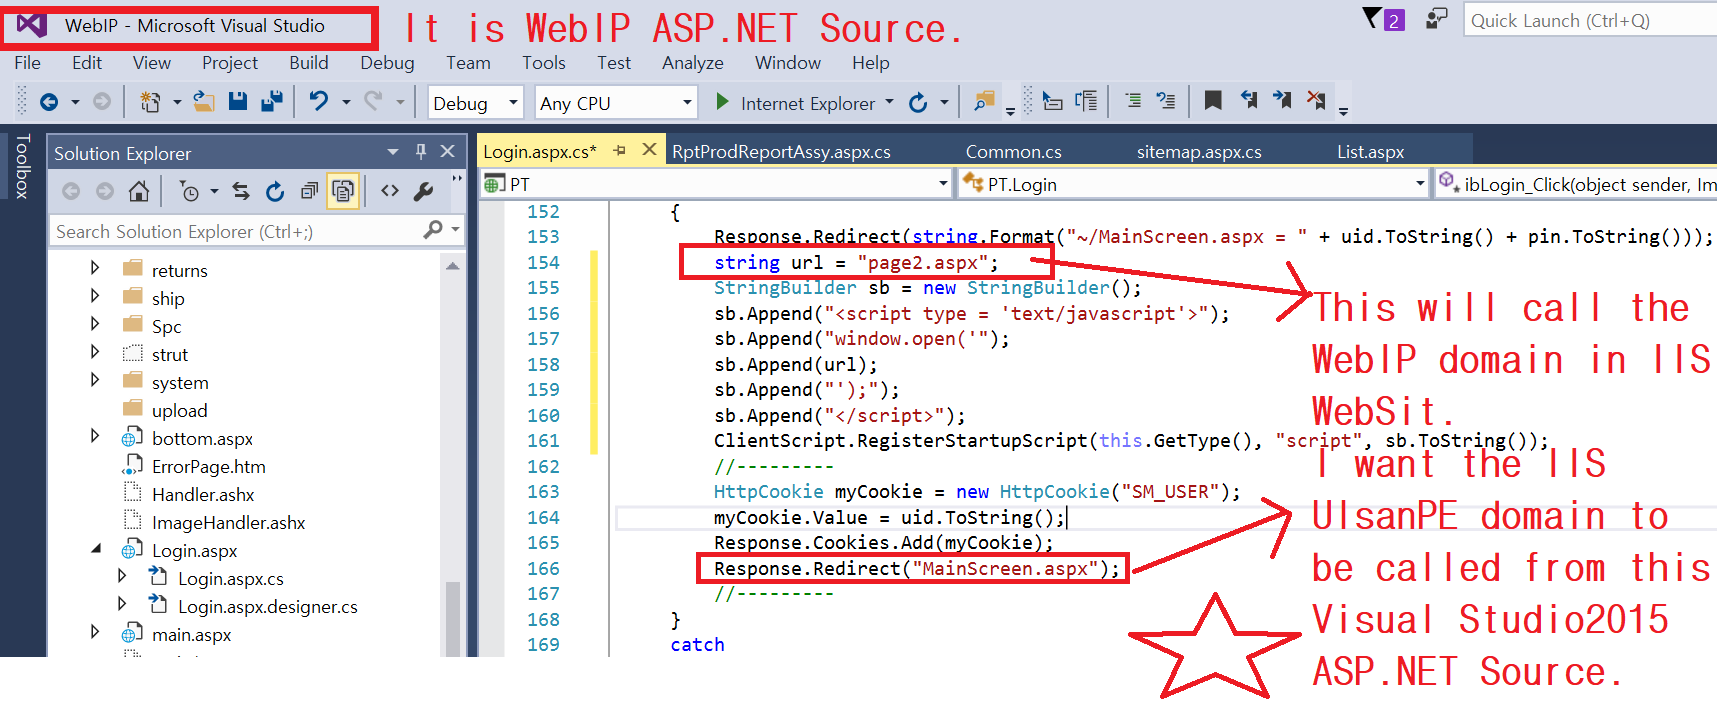Go to the previous bookmark icon
1717x709 pixels.
1249,101
